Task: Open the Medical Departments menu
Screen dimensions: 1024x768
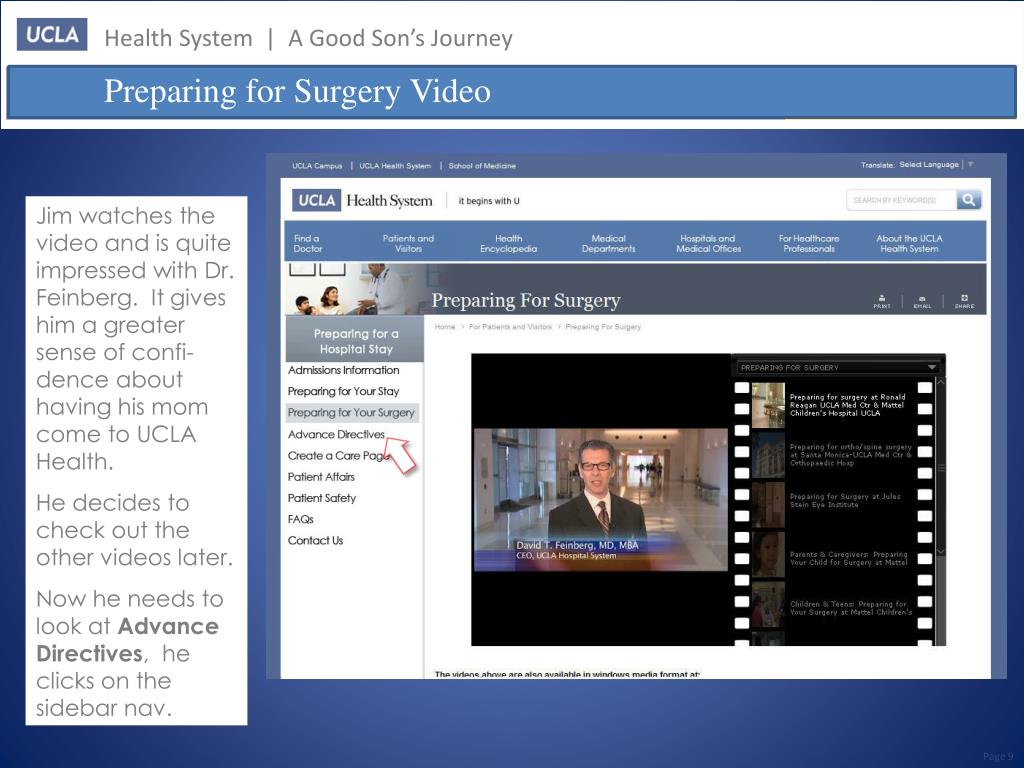Action: (x=608, y=244)
